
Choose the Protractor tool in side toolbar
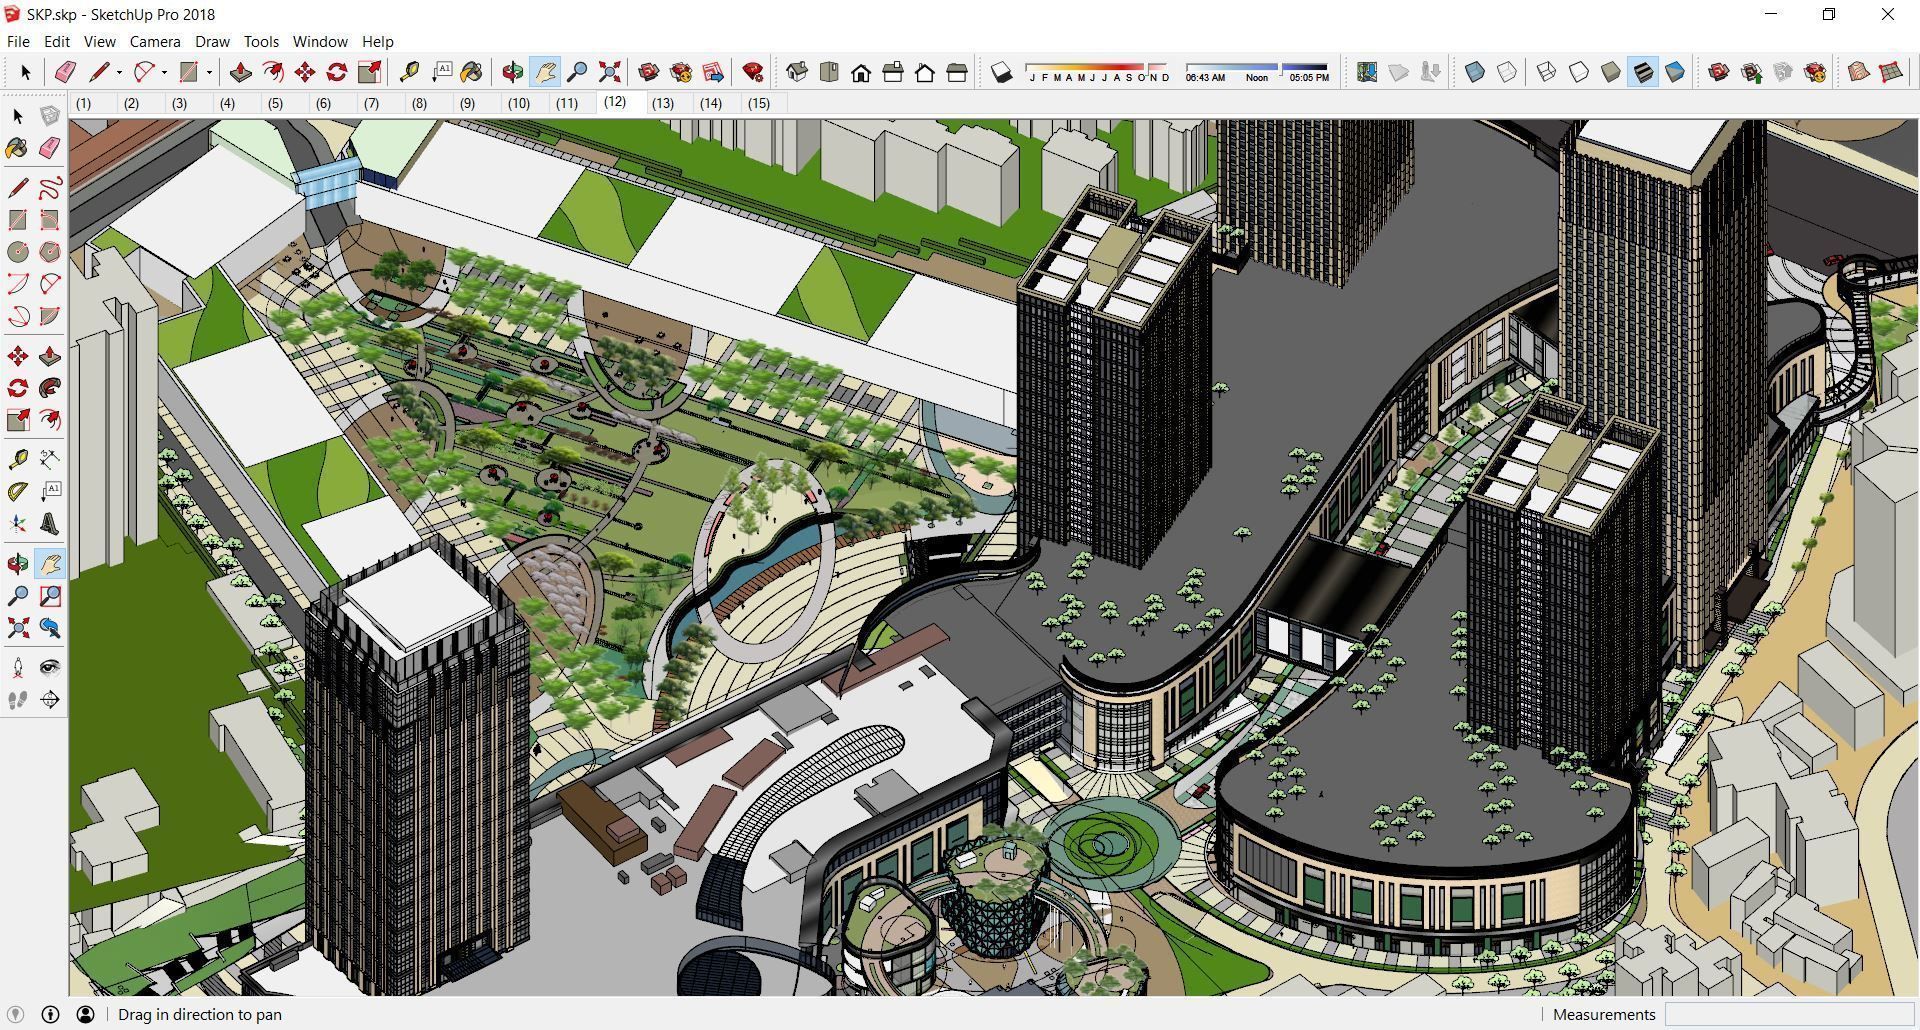coord(18,492)
